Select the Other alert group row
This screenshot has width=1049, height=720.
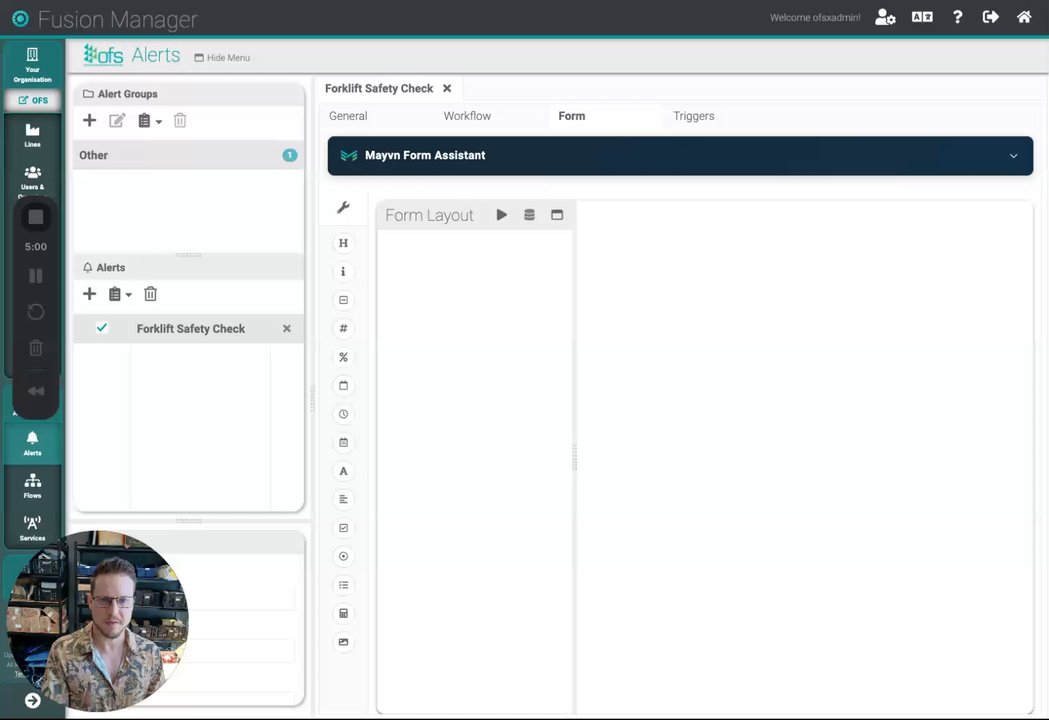[189, 155]
